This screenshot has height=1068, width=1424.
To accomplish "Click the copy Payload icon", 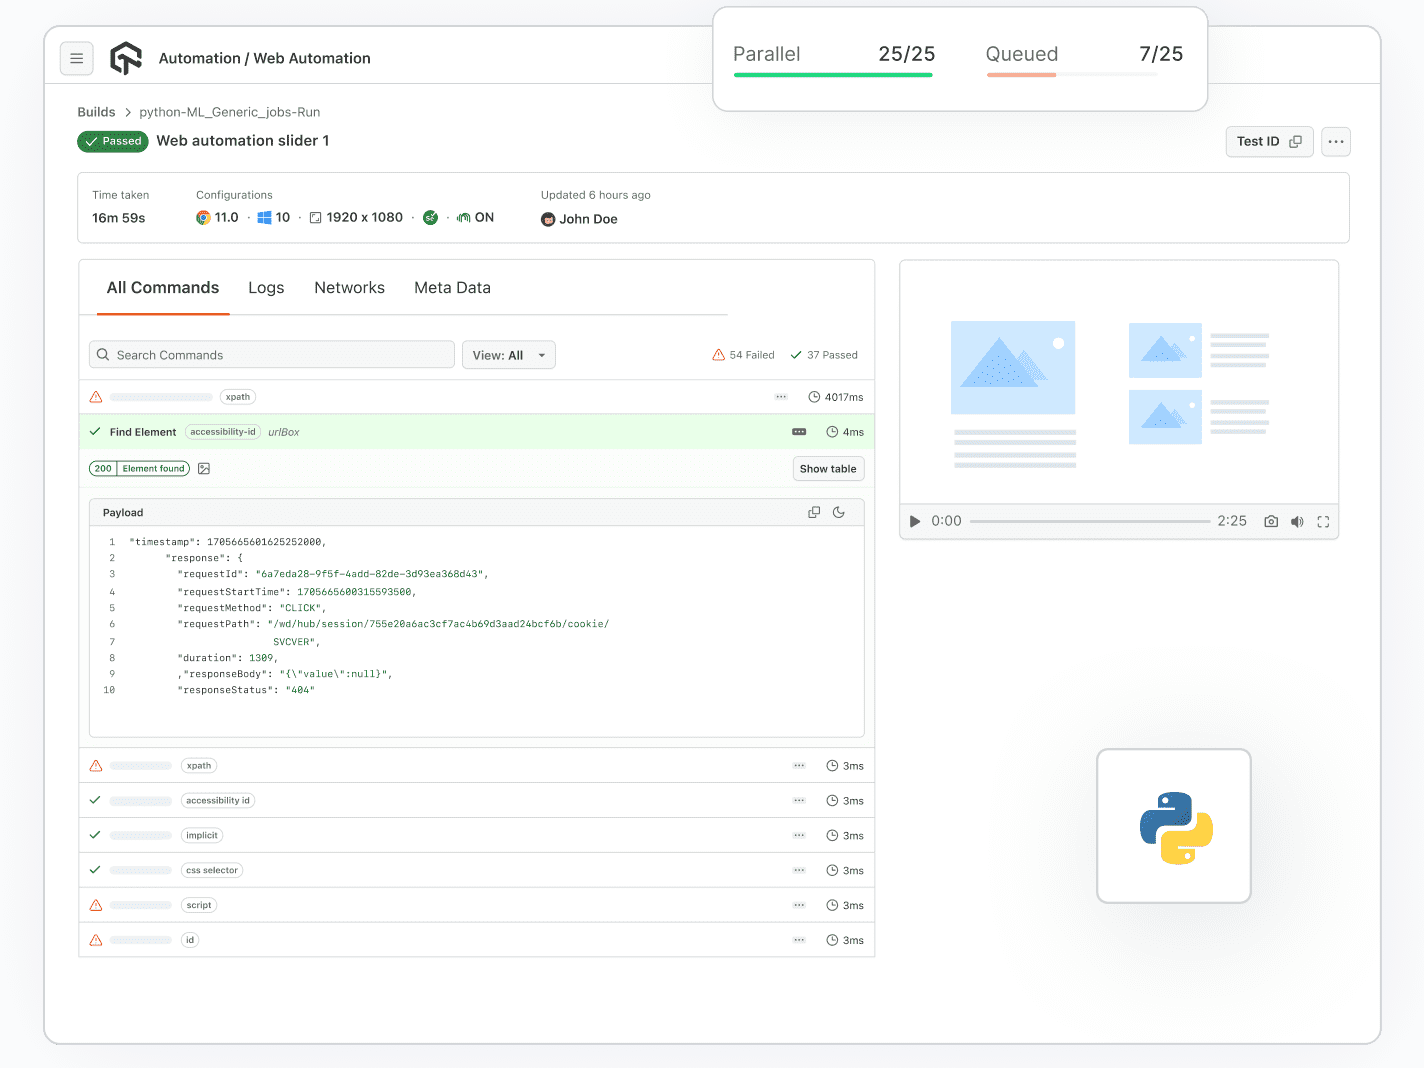I will (x=813, y=511).
